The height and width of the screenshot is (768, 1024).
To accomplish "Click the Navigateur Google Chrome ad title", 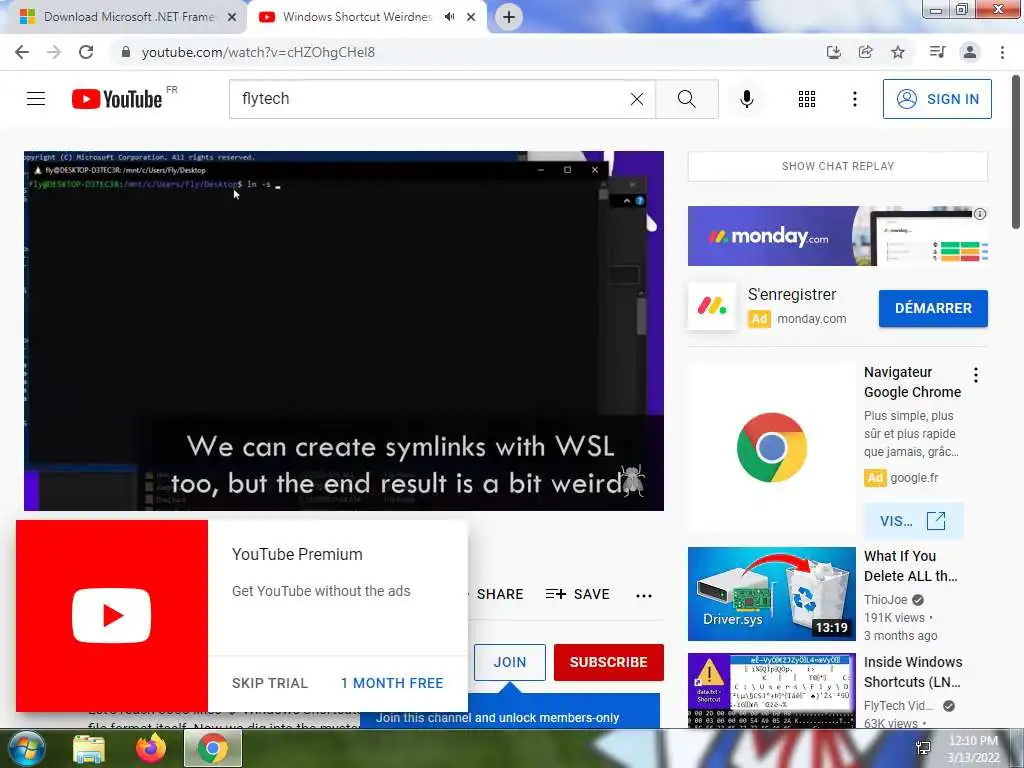I will [x=912, y=382].
